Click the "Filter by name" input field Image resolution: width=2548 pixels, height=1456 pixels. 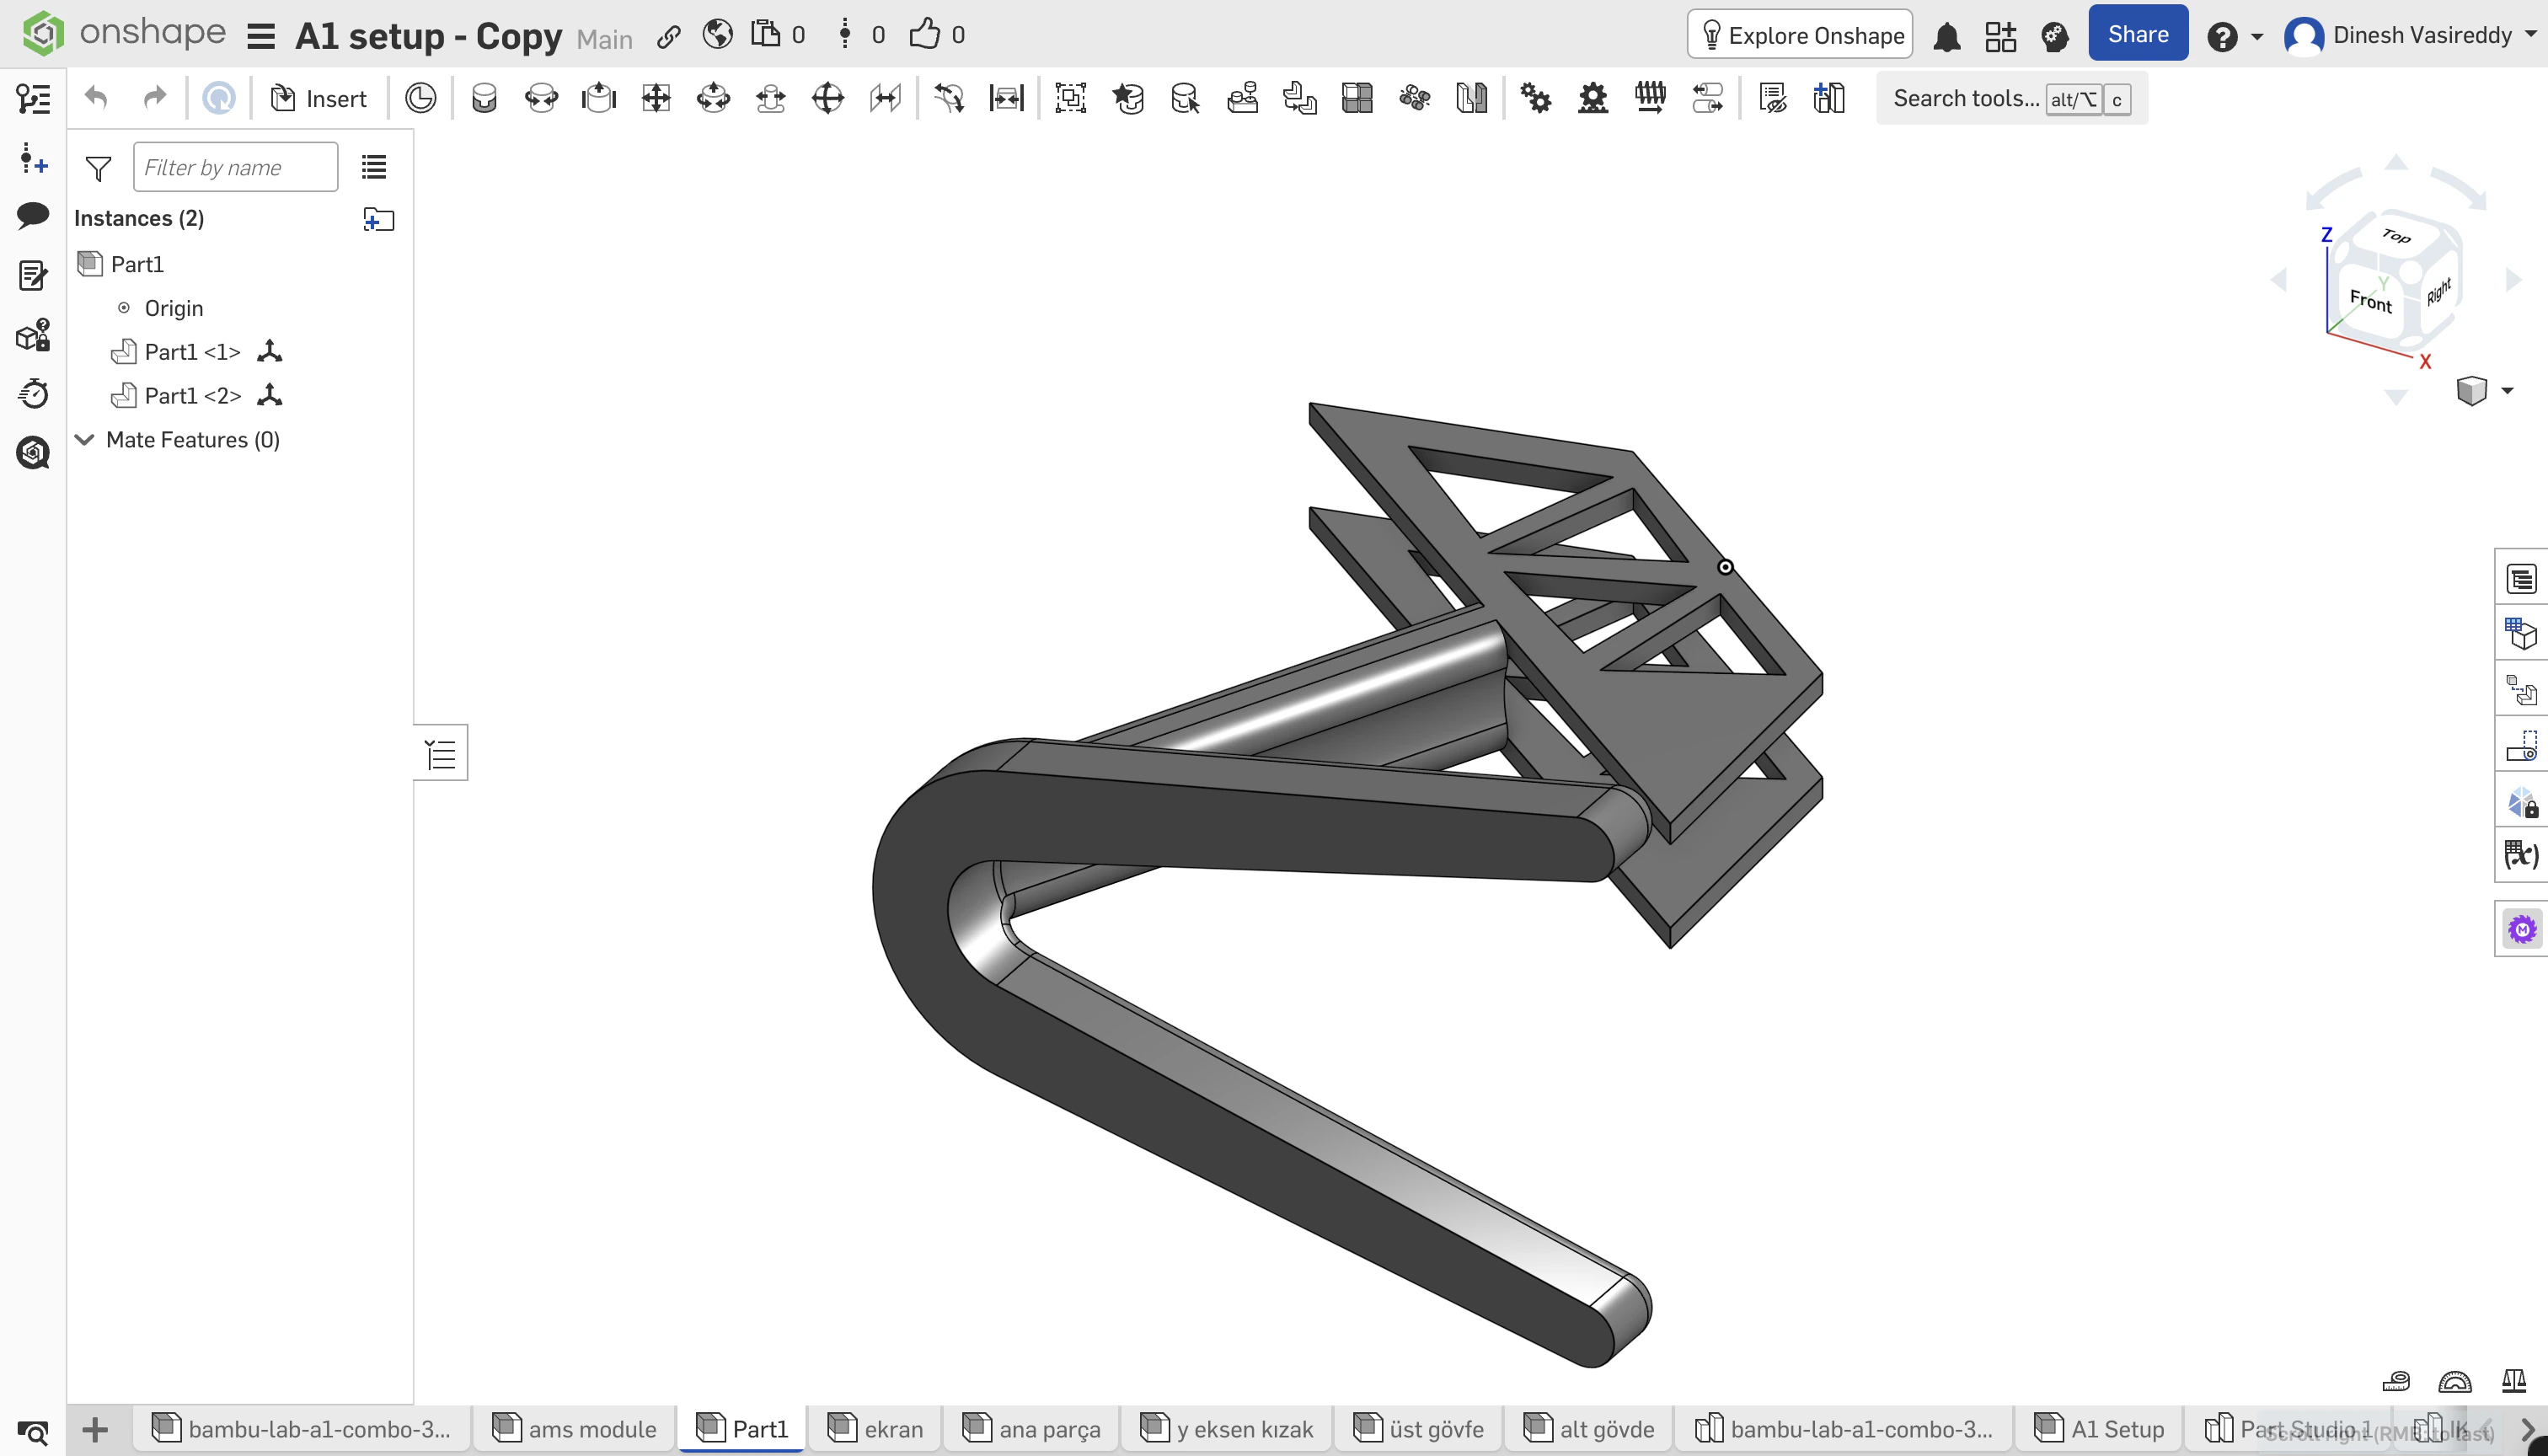pyautogui.click(x=236, y=166)
